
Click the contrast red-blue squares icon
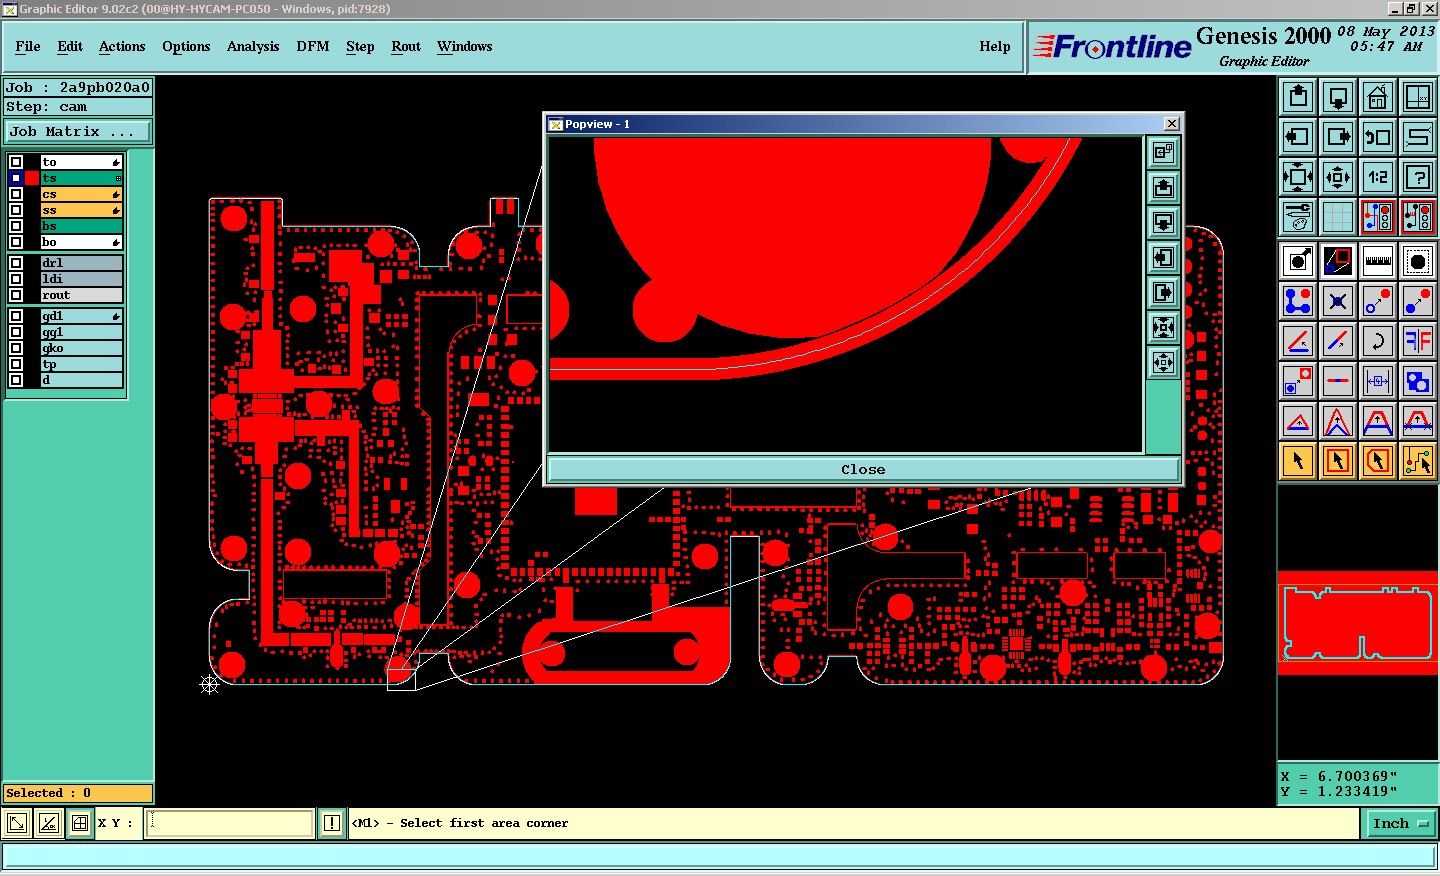[1338, 261]
